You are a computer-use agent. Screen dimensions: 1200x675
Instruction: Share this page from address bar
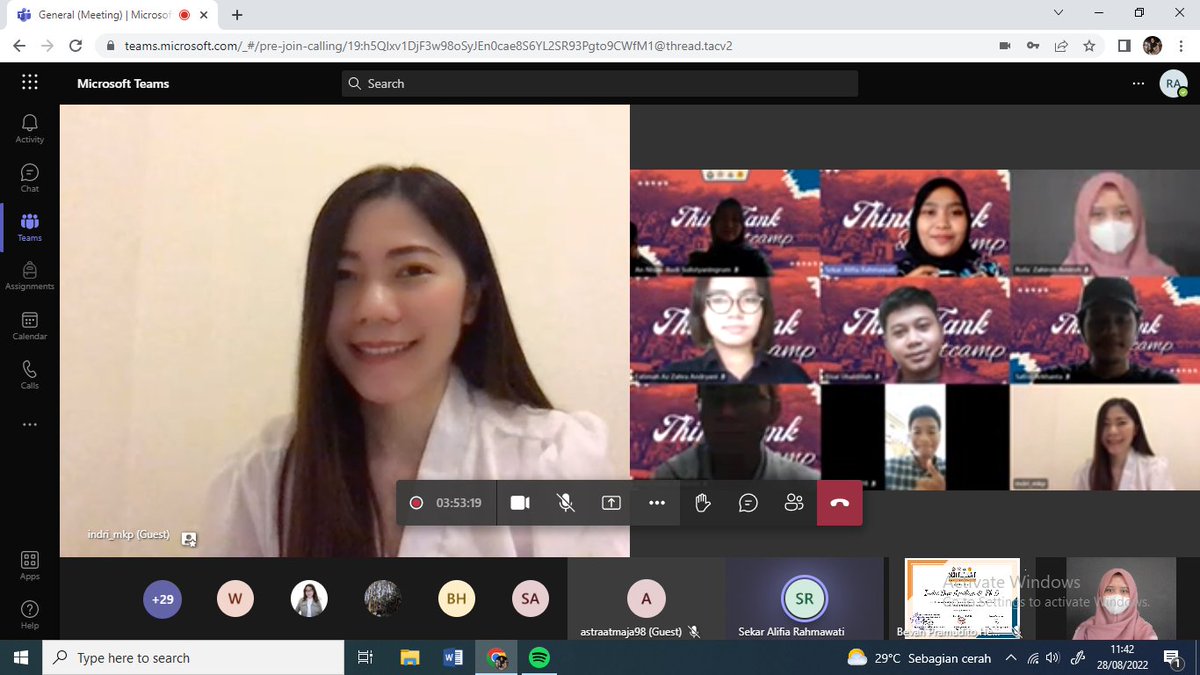point(1061,46)
